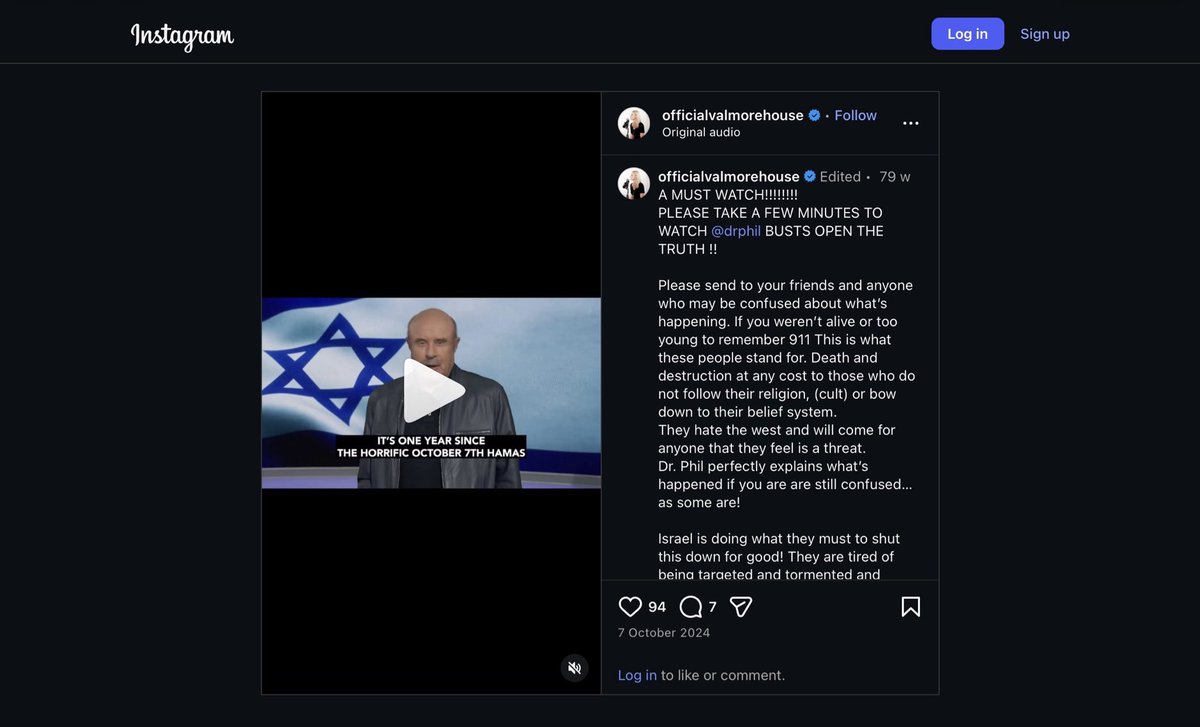1200x727 pixels.
Task: Save the post with bookmark icon
Action: pyautogui.click(x=910, y=607)
